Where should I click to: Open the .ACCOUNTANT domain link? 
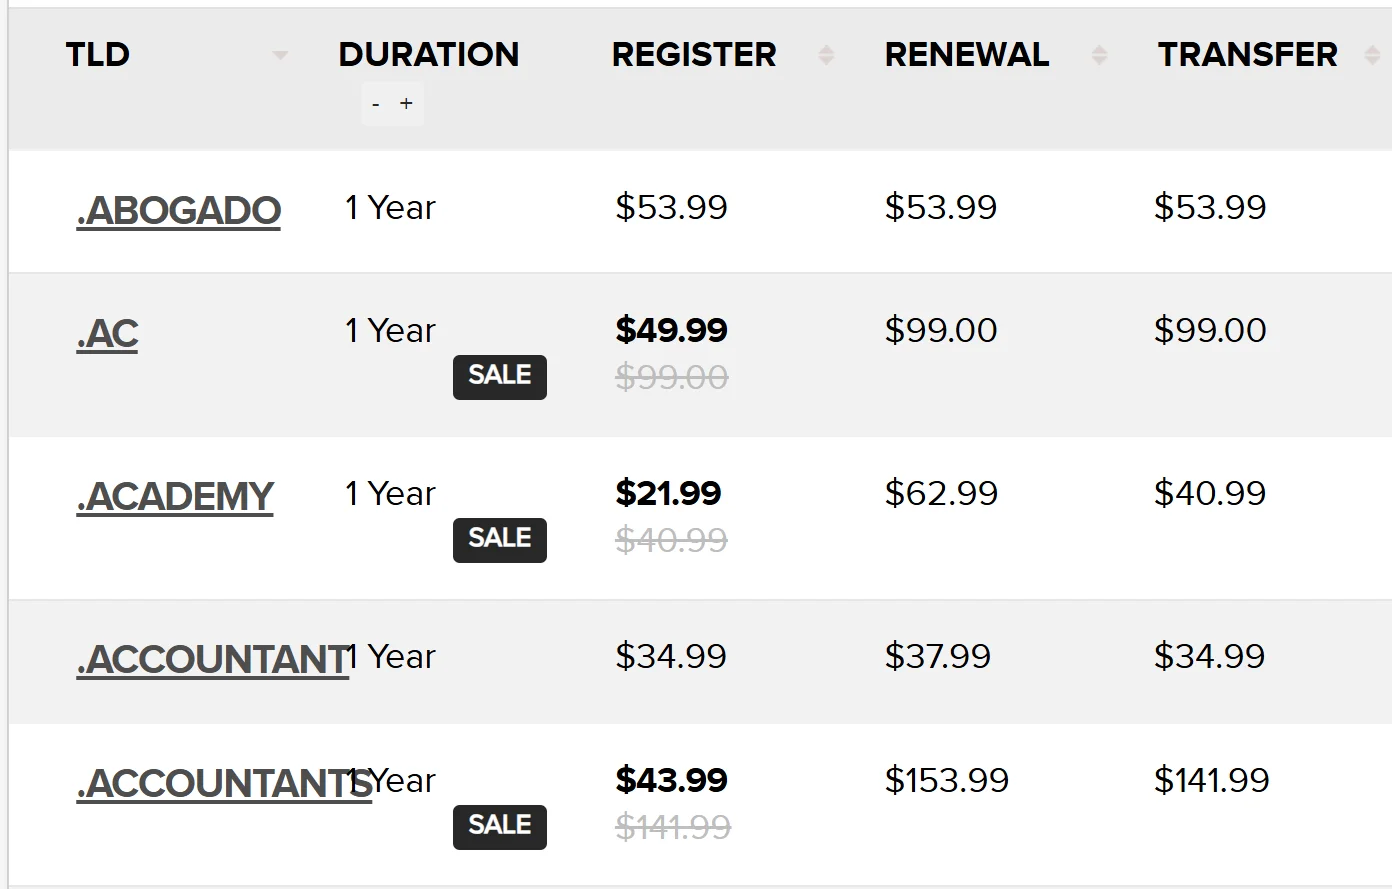tap(212, 659)
